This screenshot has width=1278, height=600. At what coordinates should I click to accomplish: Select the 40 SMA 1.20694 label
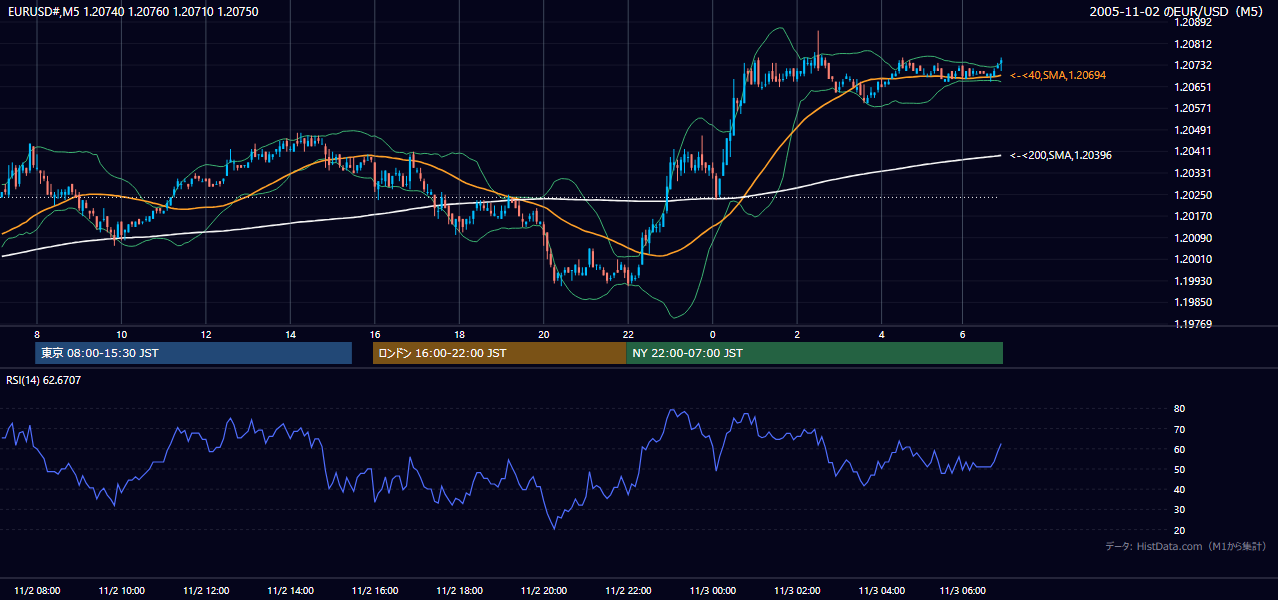point(1058,75)
